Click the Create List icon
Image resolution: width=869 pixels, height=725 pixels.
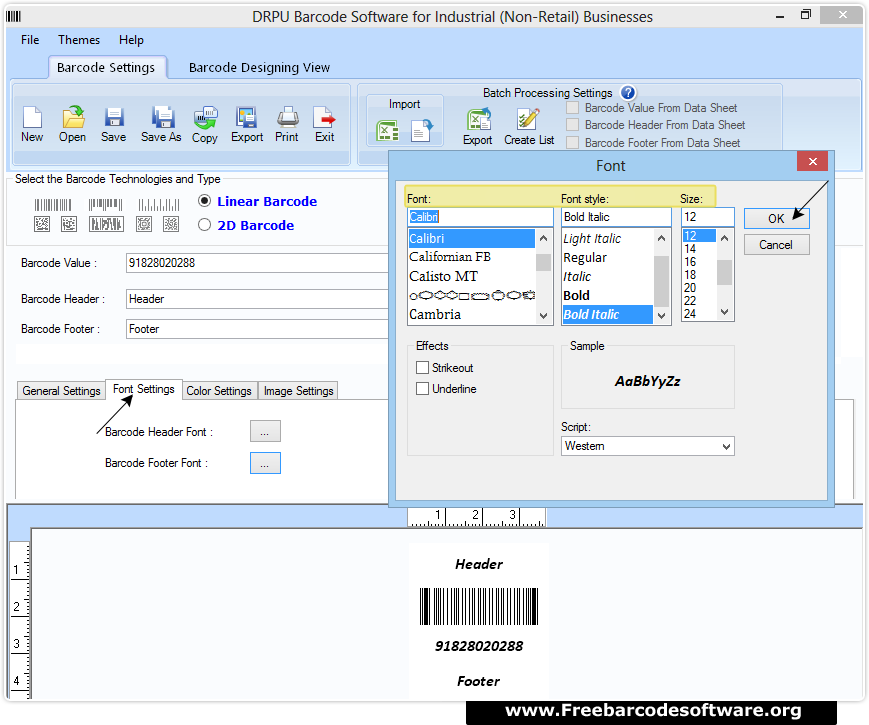click(x=528, y=119)
